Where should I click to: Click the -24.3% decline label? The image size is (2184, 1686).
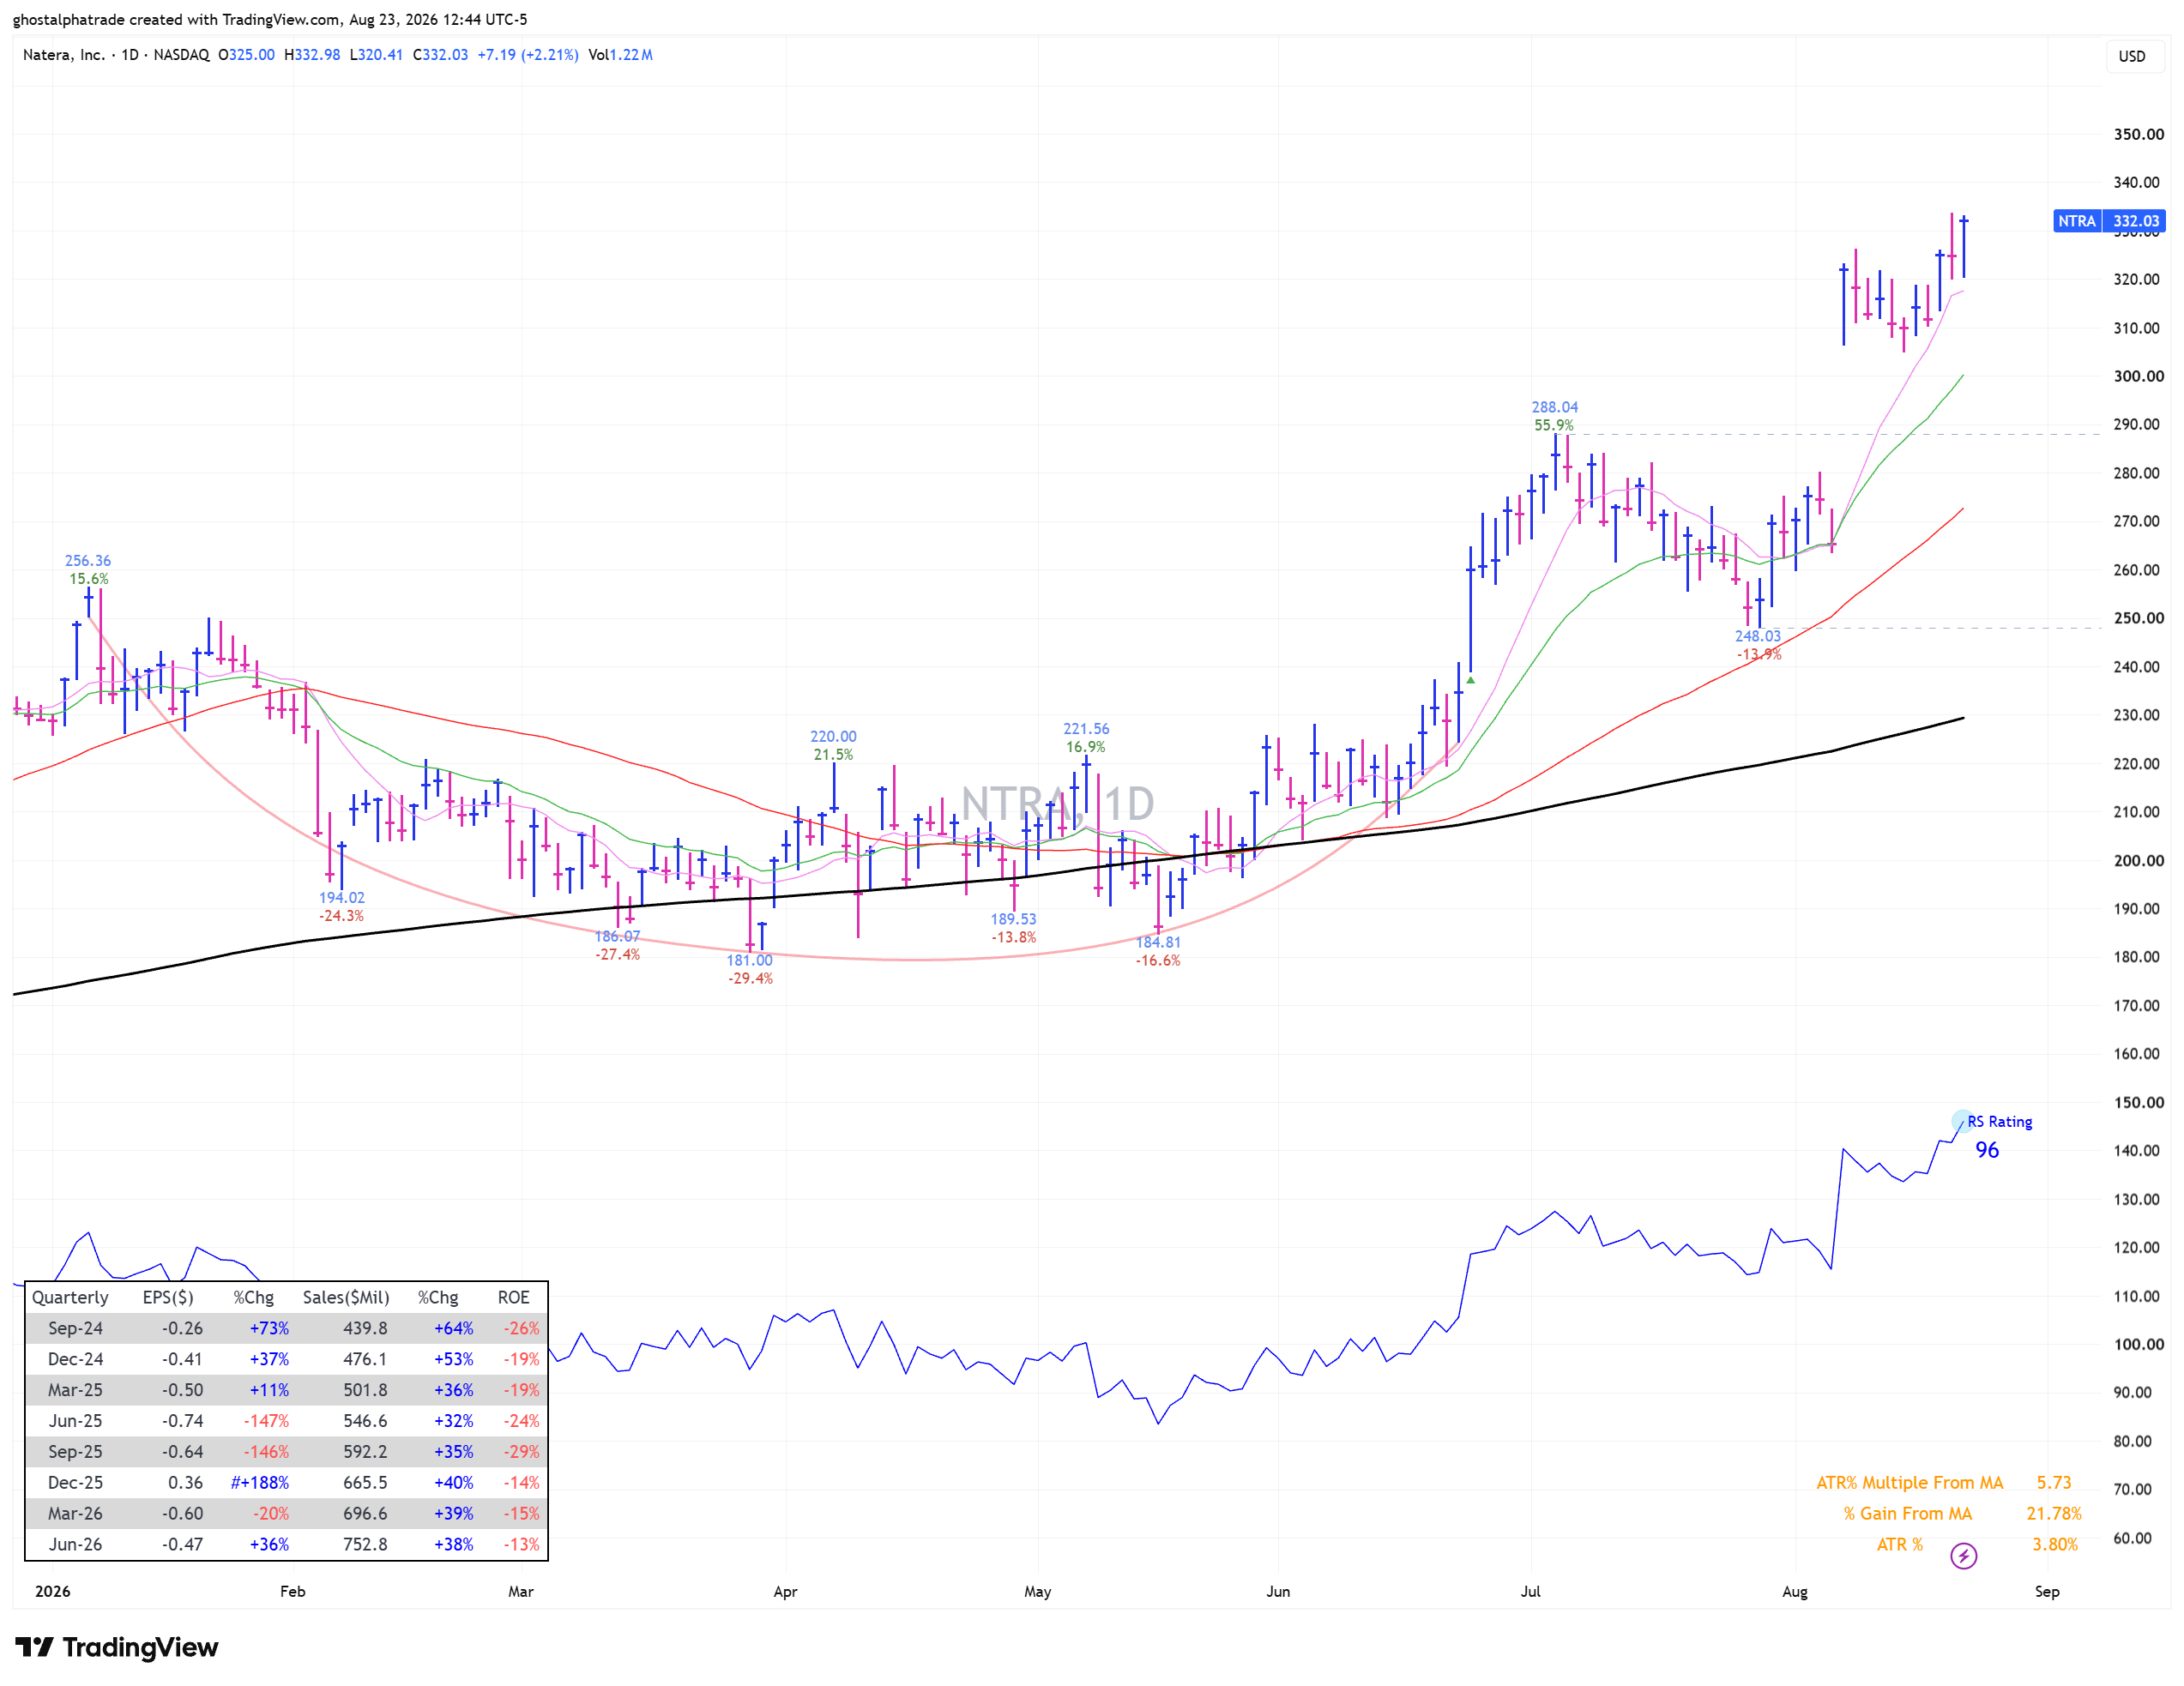click(x=342, y=916)
